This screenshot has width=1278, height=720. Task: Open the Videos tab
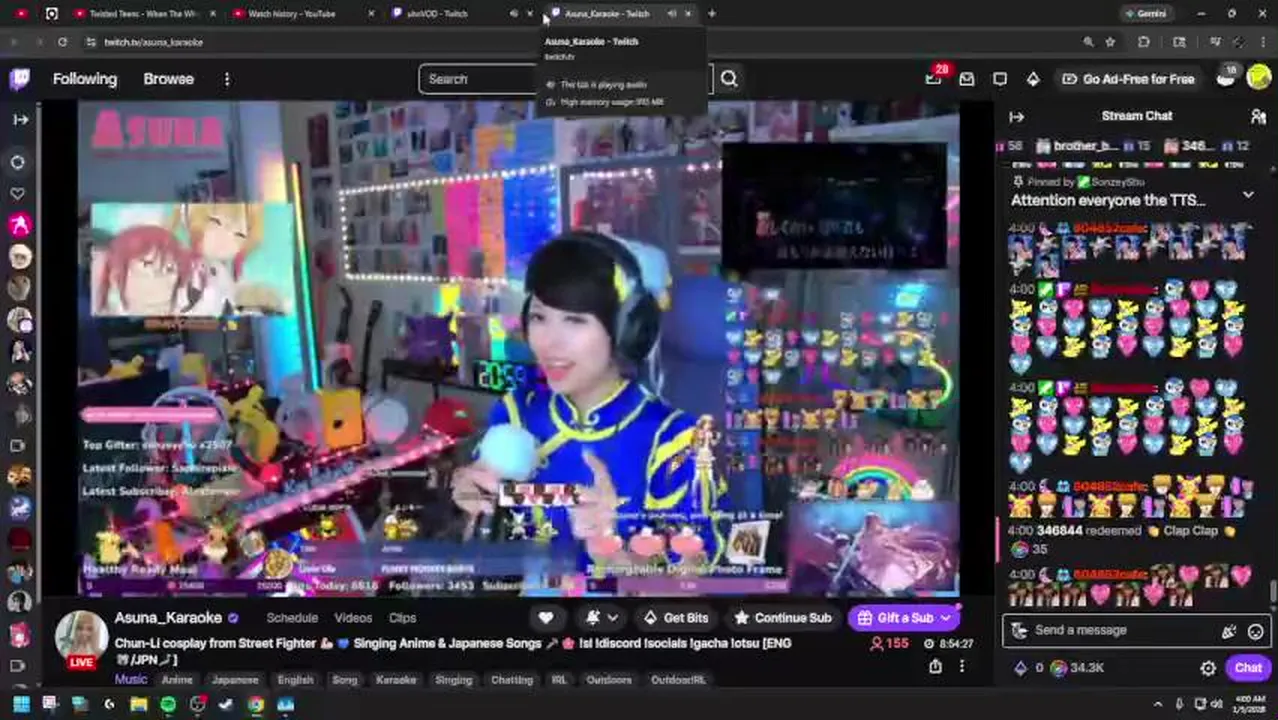(353, 618)
